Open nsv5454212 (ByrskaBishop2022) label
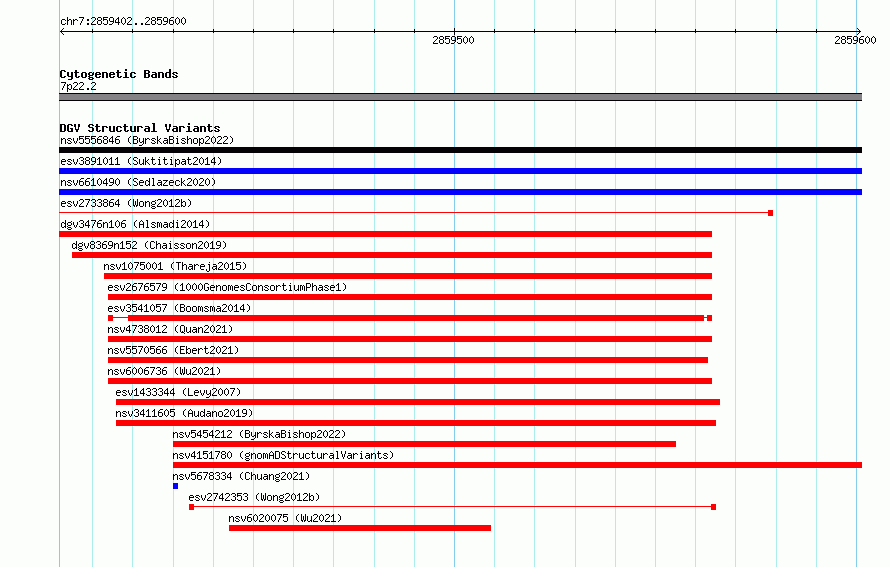Viewport: 890px width, 567px height. (x=259, y=434)
